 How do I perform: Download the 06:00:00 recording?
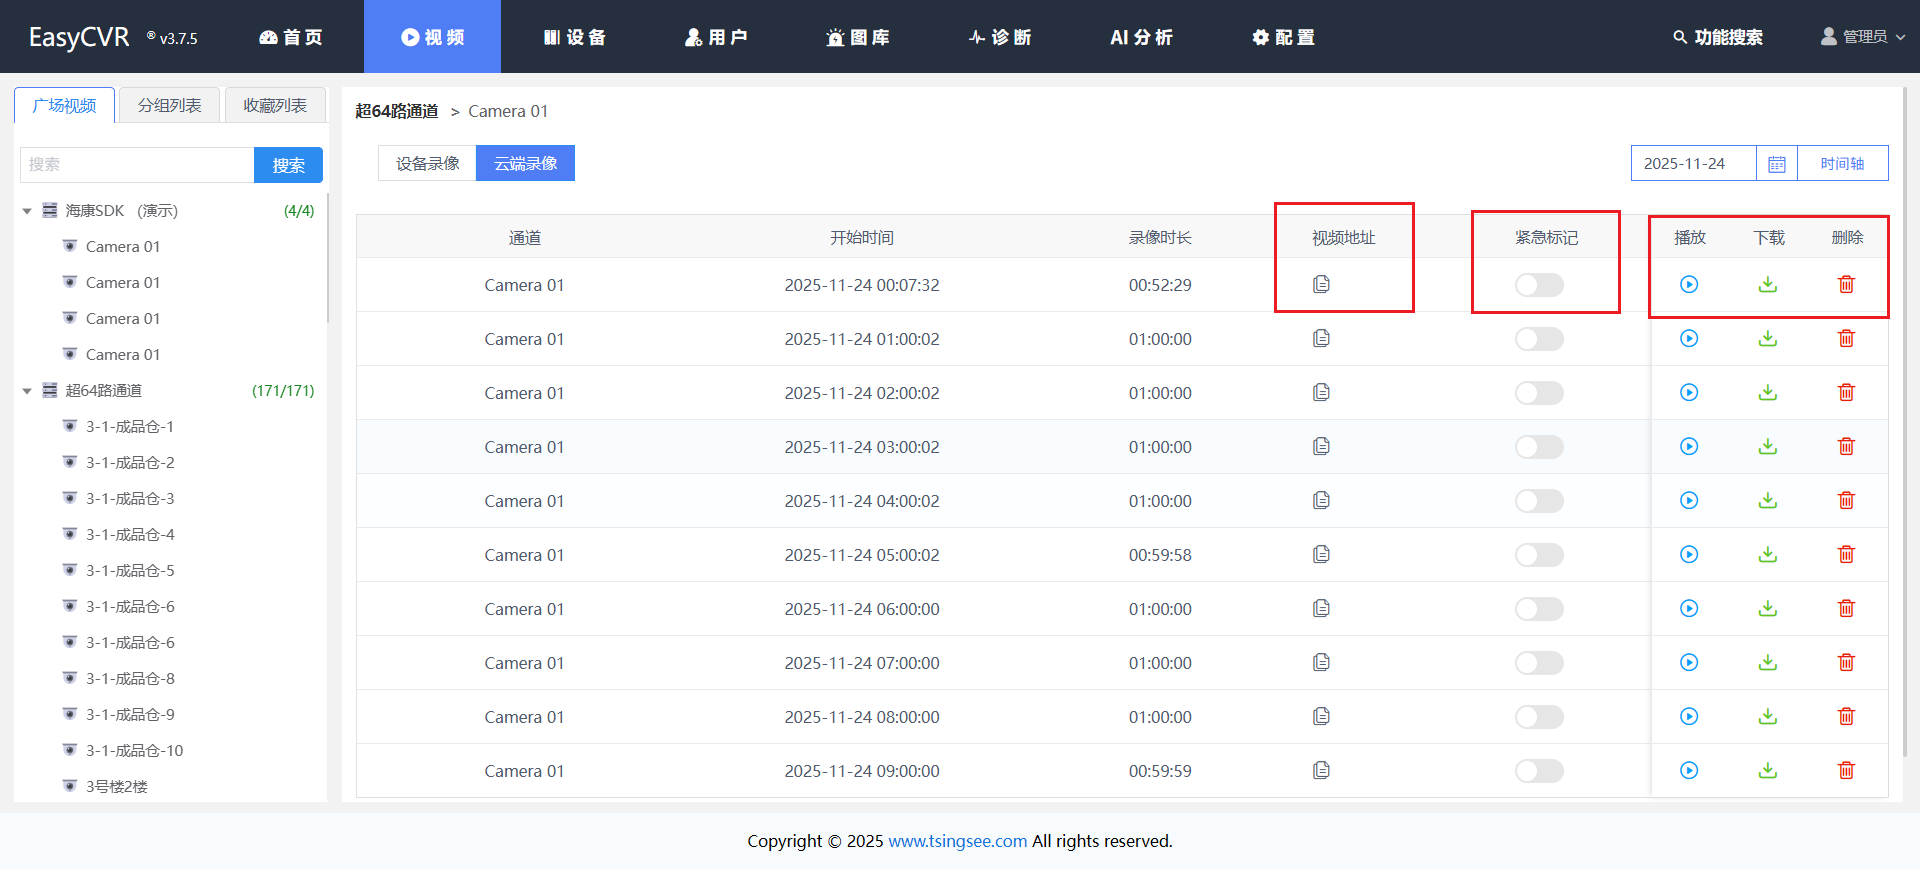1768,609
